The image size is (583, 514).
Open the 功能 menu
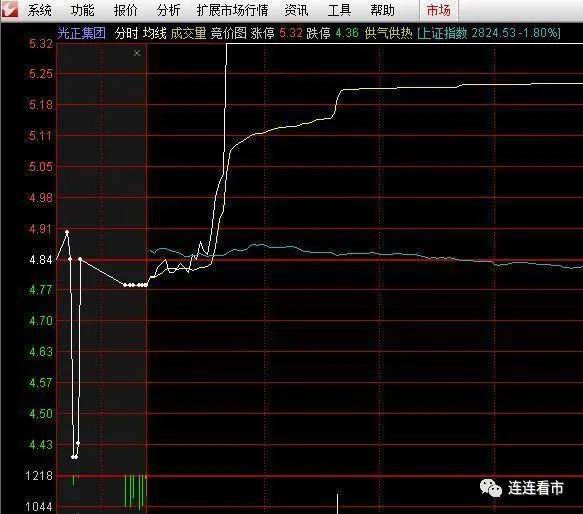82,10
